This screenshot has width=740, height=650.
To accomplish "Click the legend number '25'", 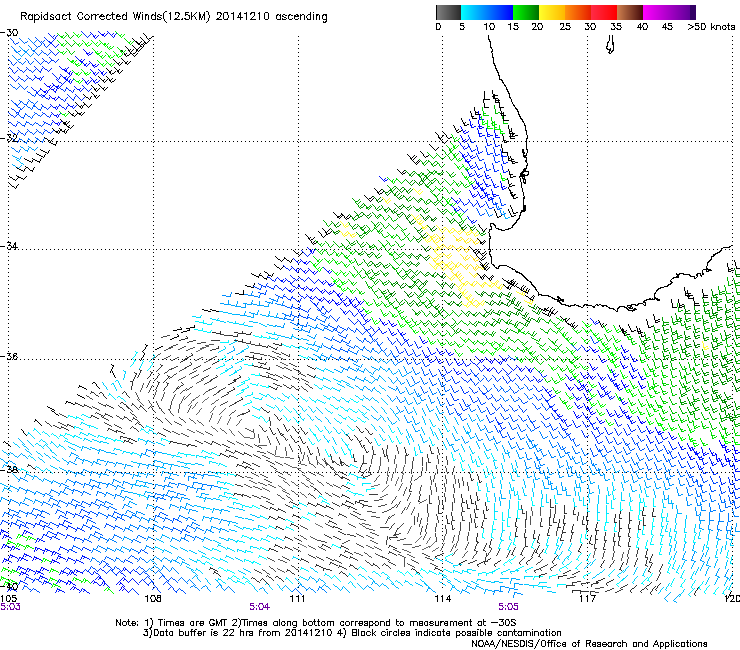I will (565, 27).
